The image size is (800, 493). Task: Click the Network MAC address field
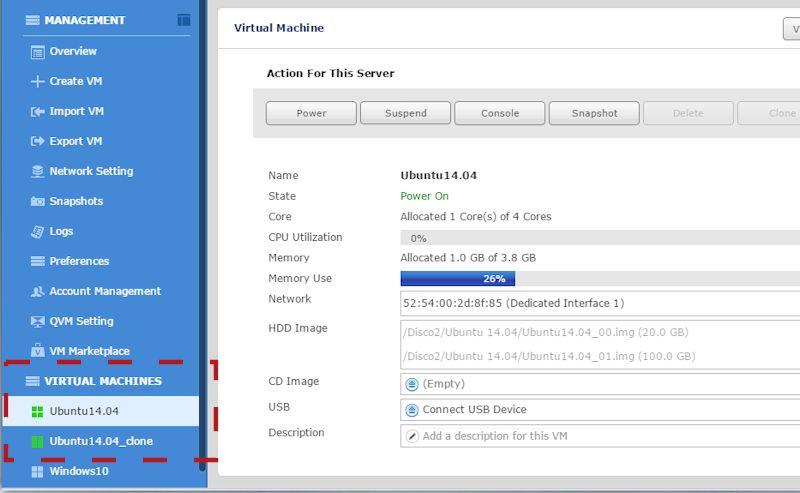click(x=600, y=304)
